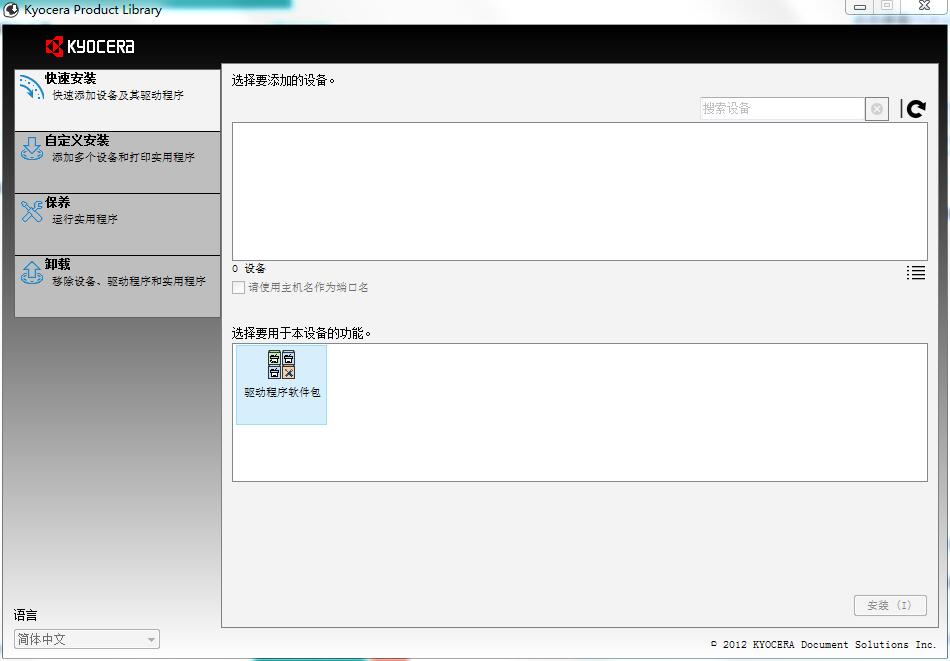Switch to the 自定义安装 custom install tab

[118, 162]
